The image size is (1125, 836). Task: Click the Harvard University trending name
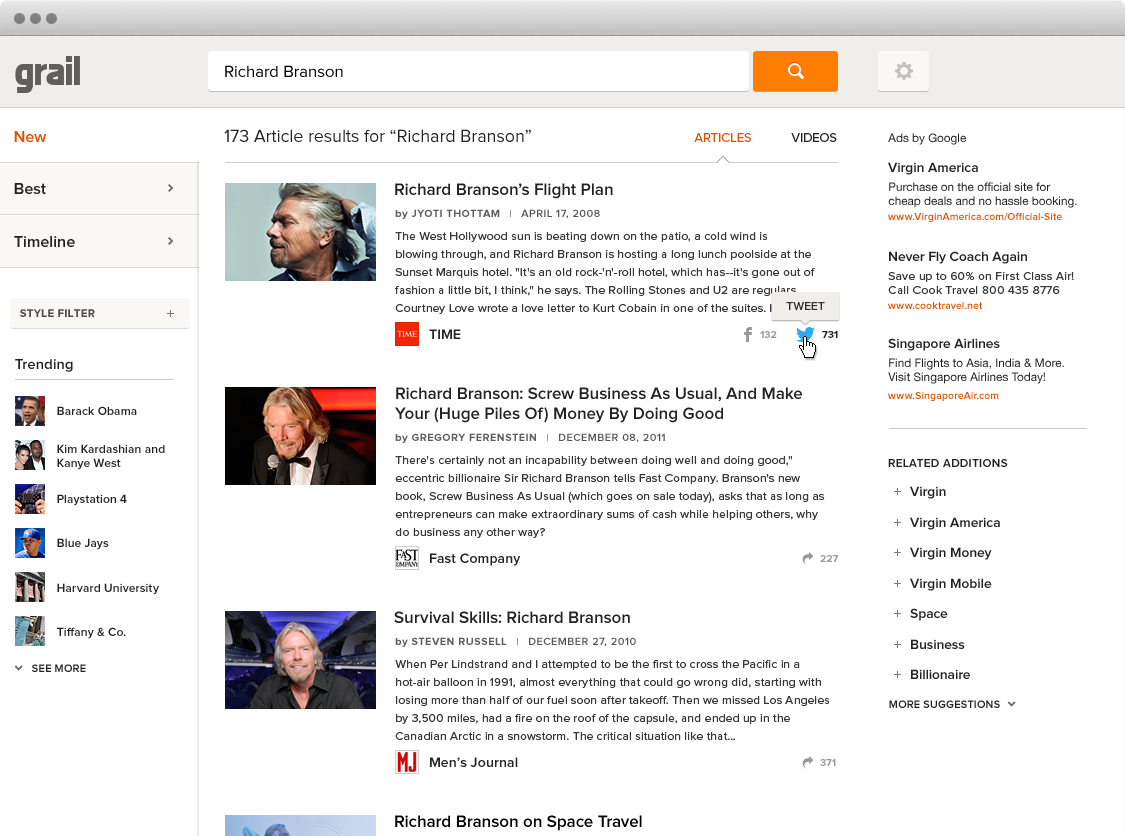[108, 588]
